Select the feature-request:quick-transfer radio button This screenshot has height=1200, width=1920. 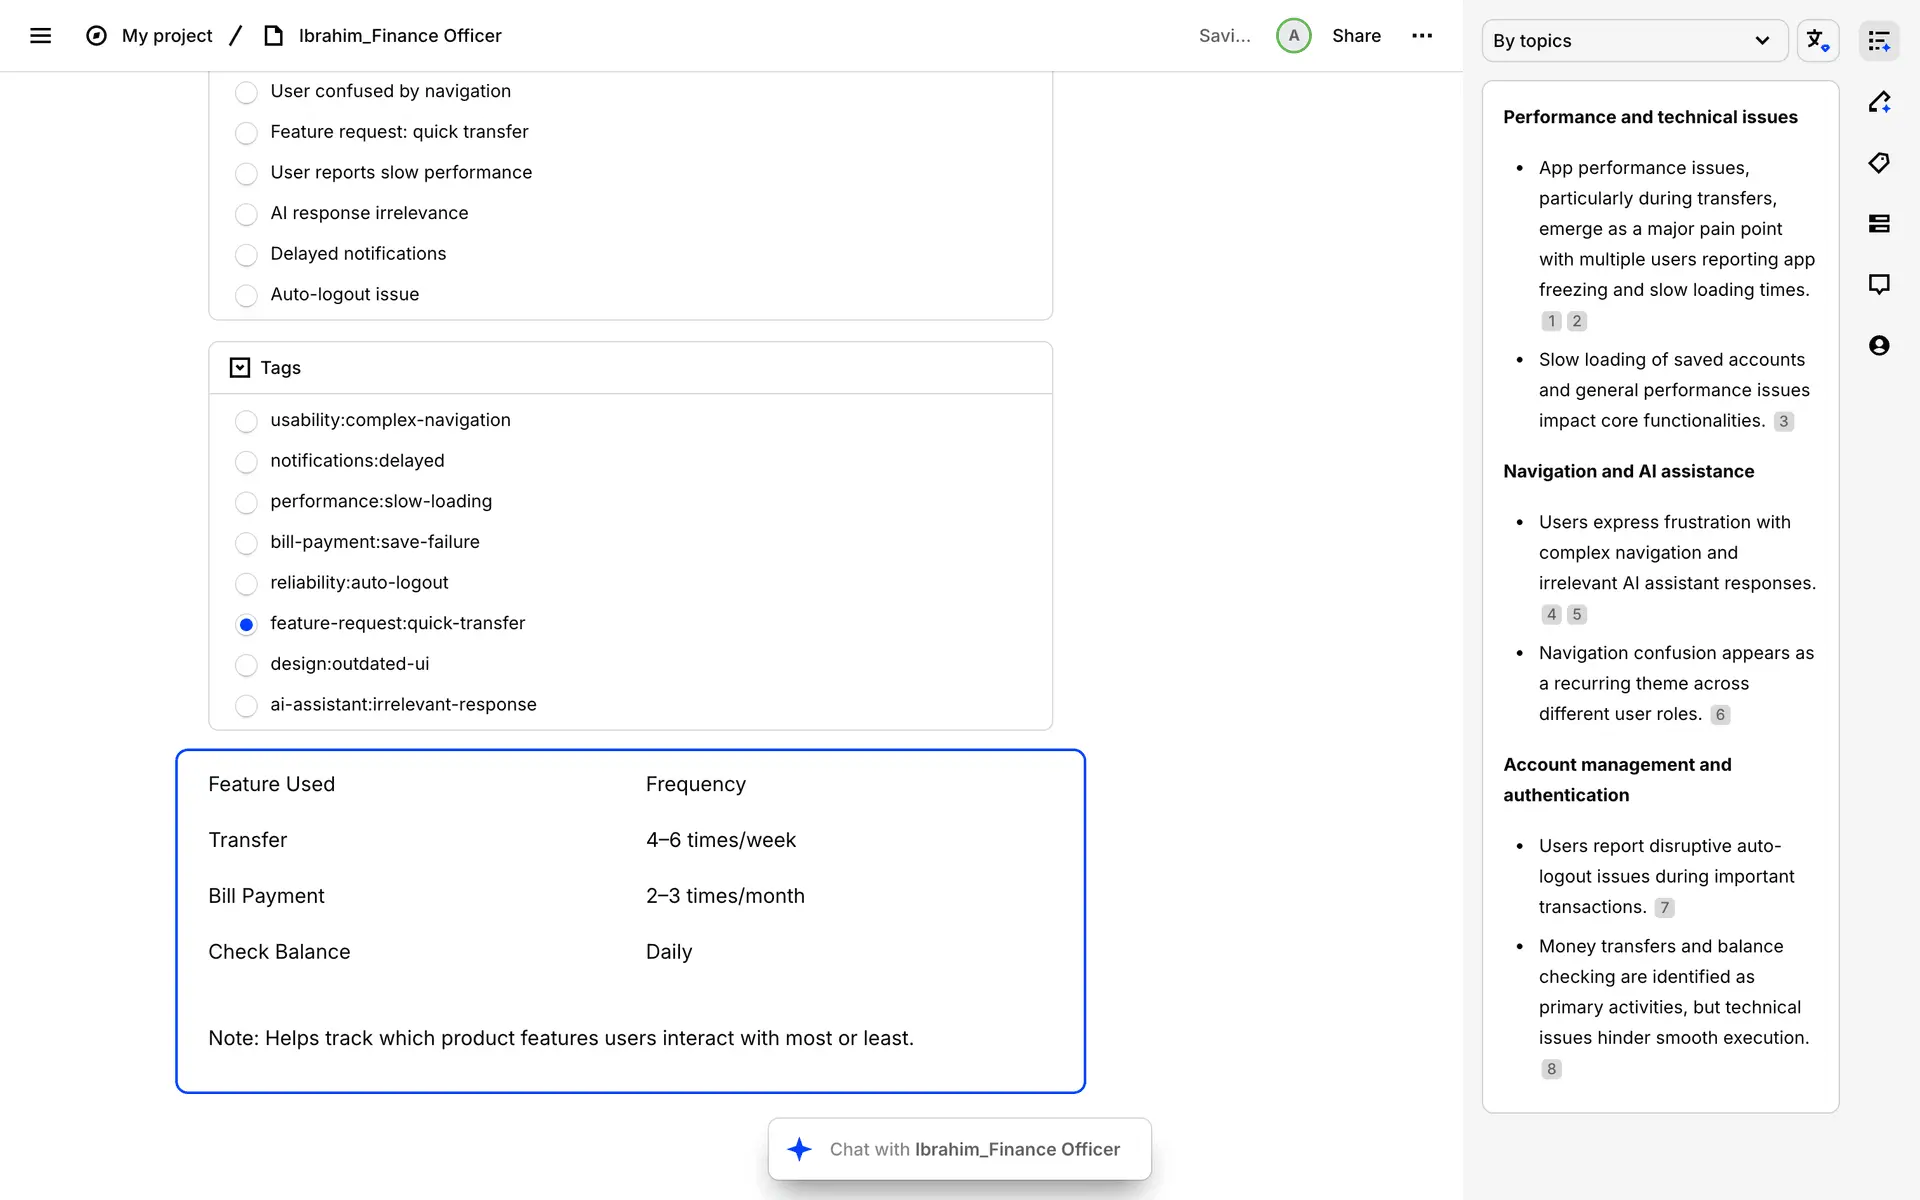tap(246, 625)
